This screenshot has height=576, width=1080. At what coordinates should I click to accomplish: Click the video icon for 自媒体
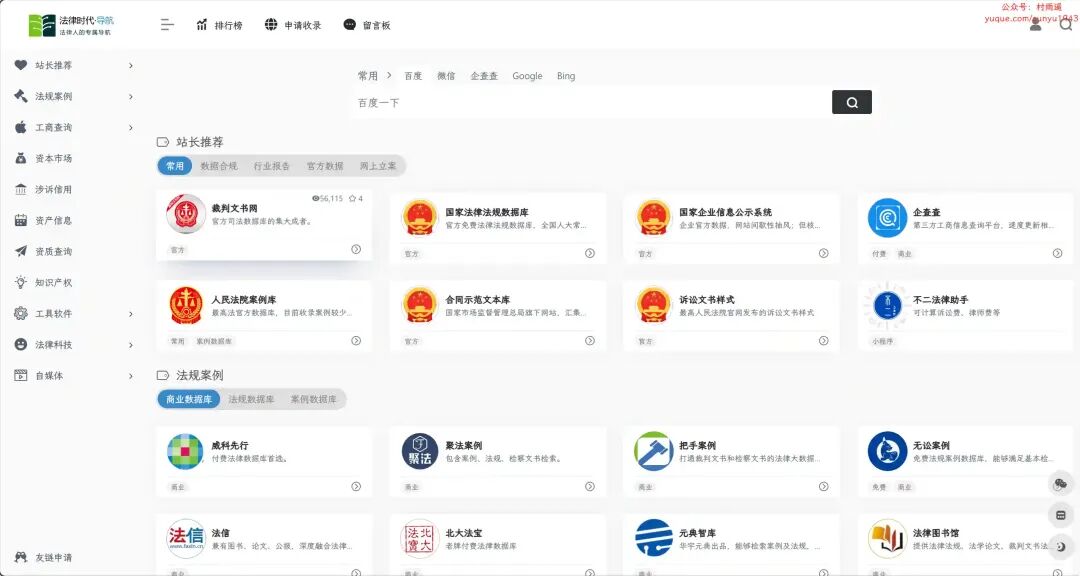coord(21,375)
